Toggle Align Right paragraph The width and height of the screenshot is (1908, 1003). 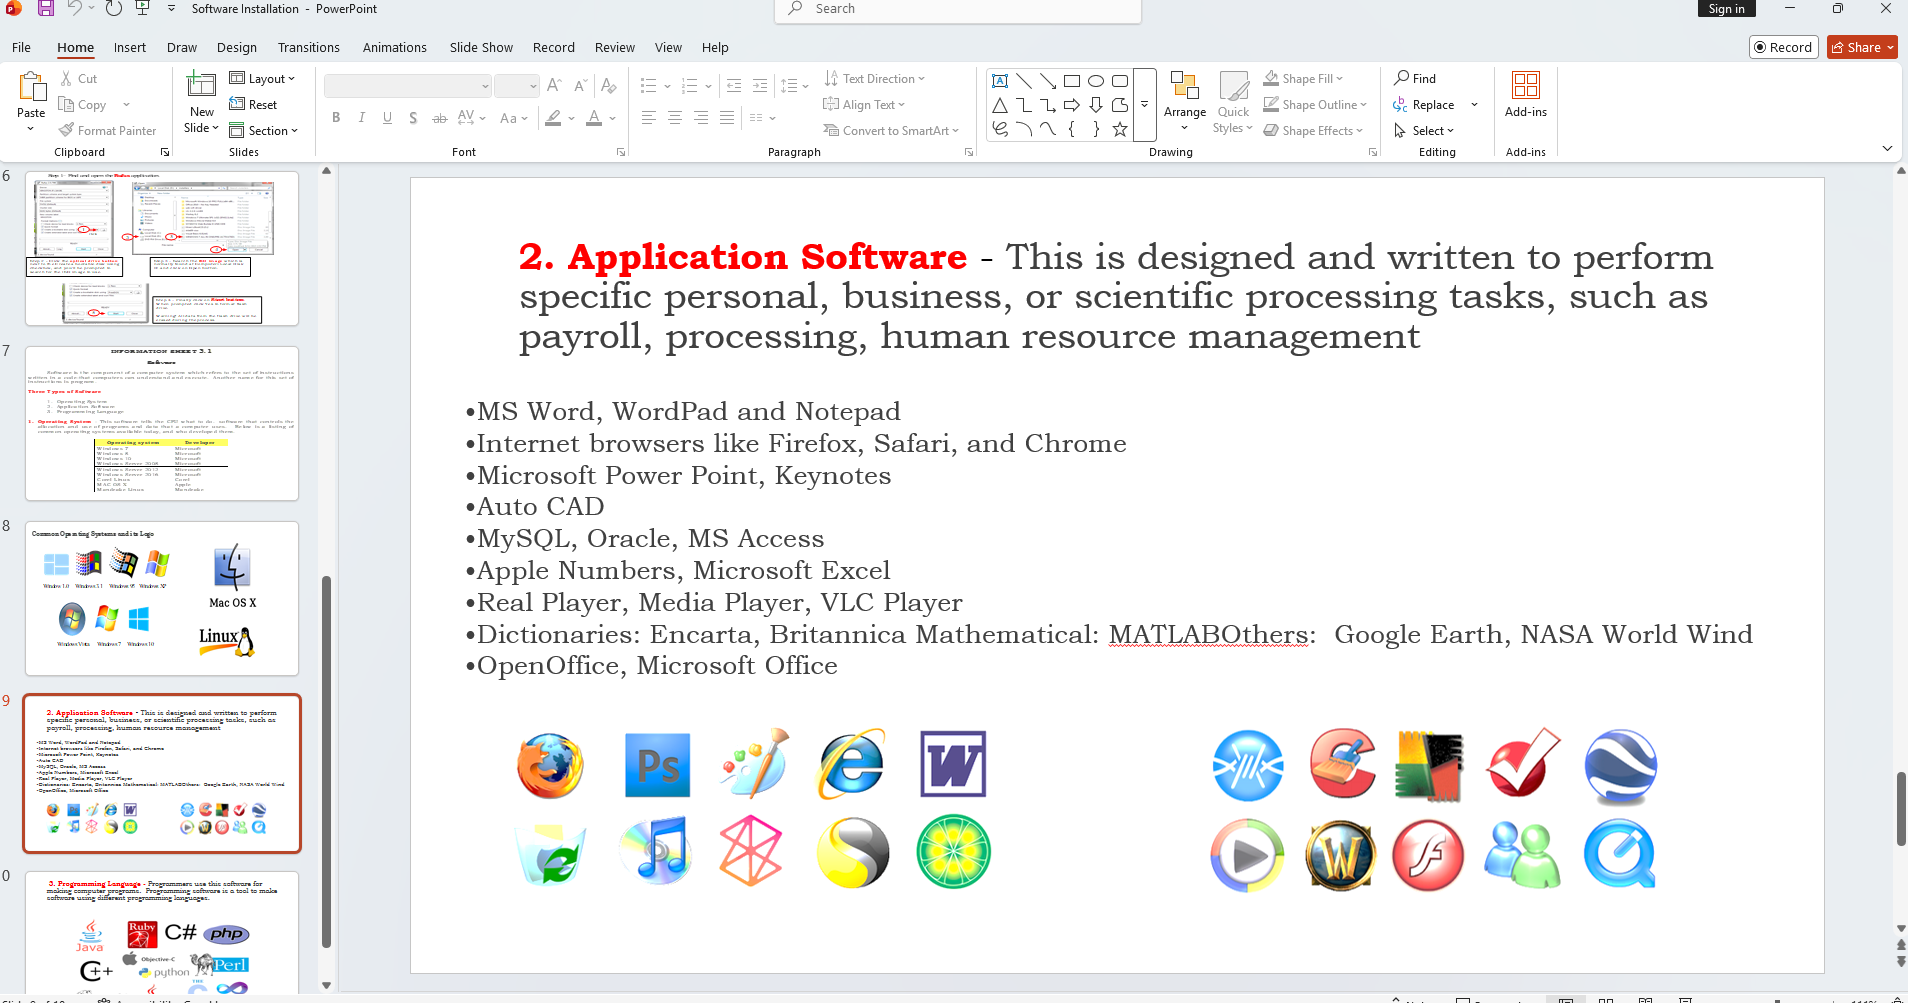pos(701,118)
